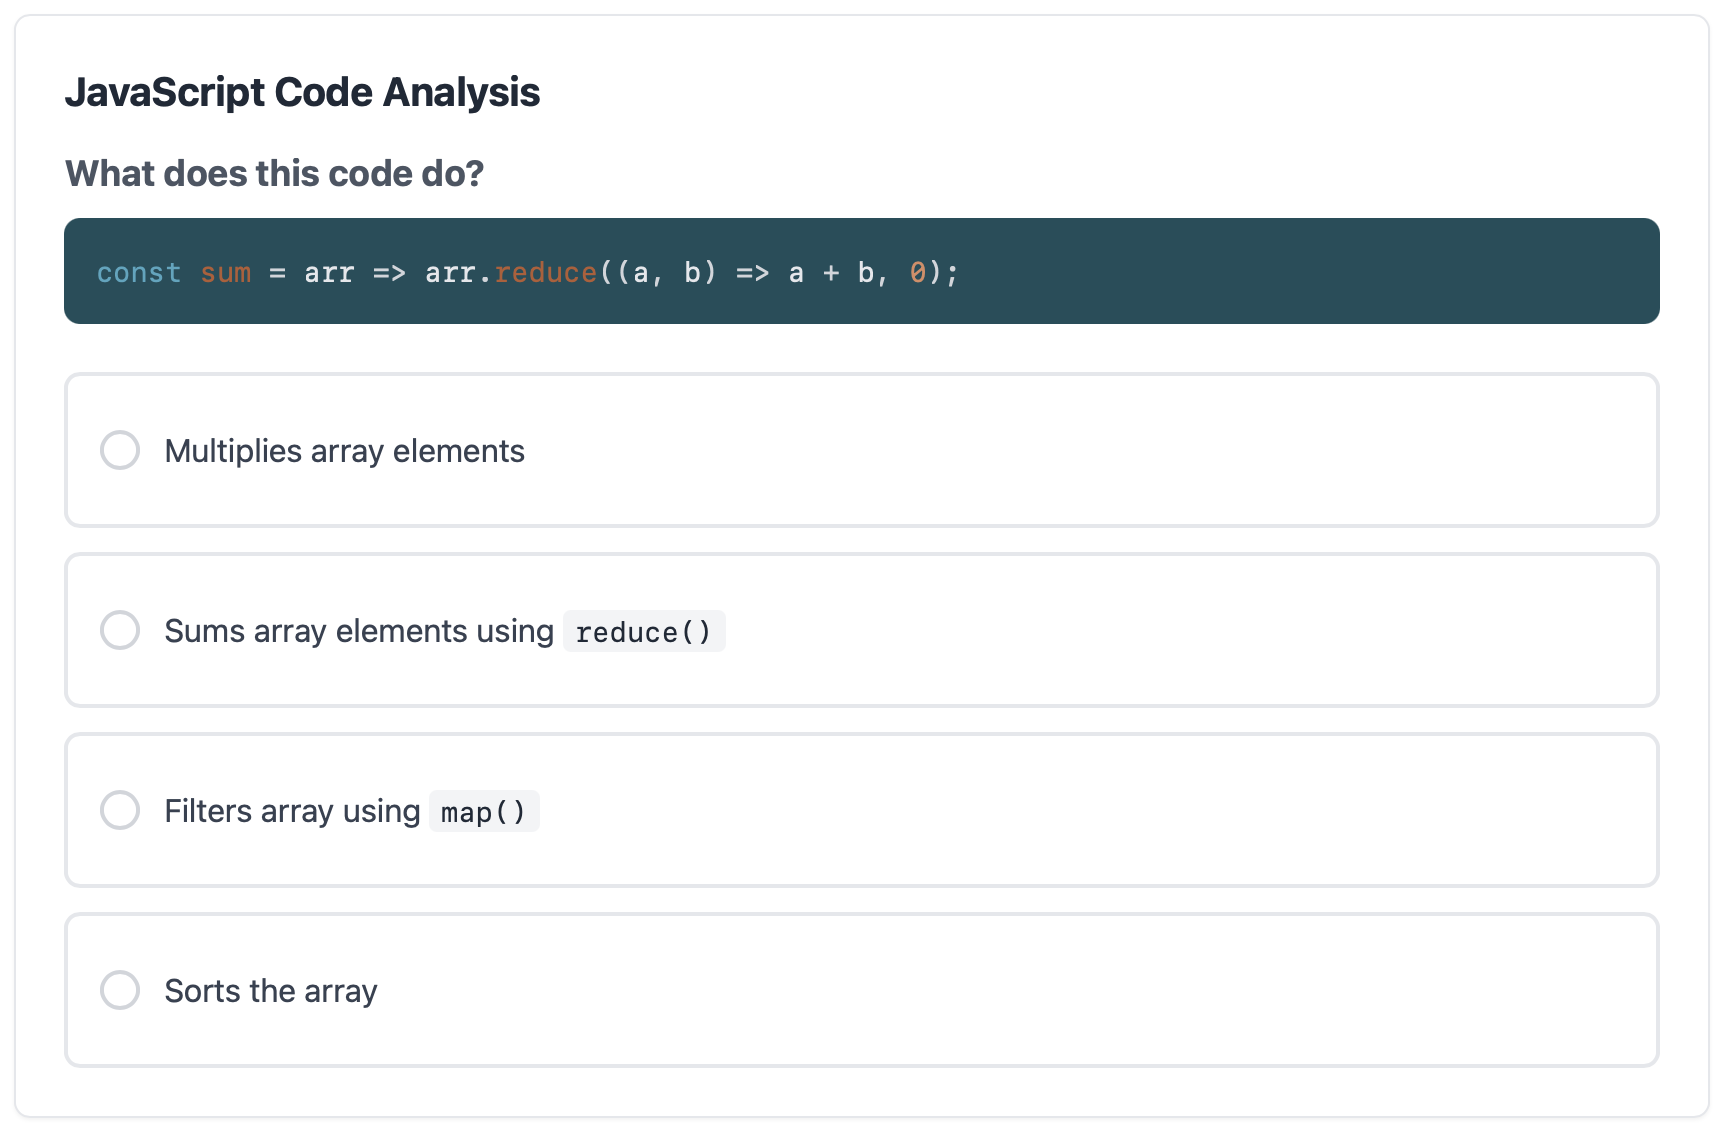
Task: Click the 'a + b' expression in the code
Action: [831, 273]
